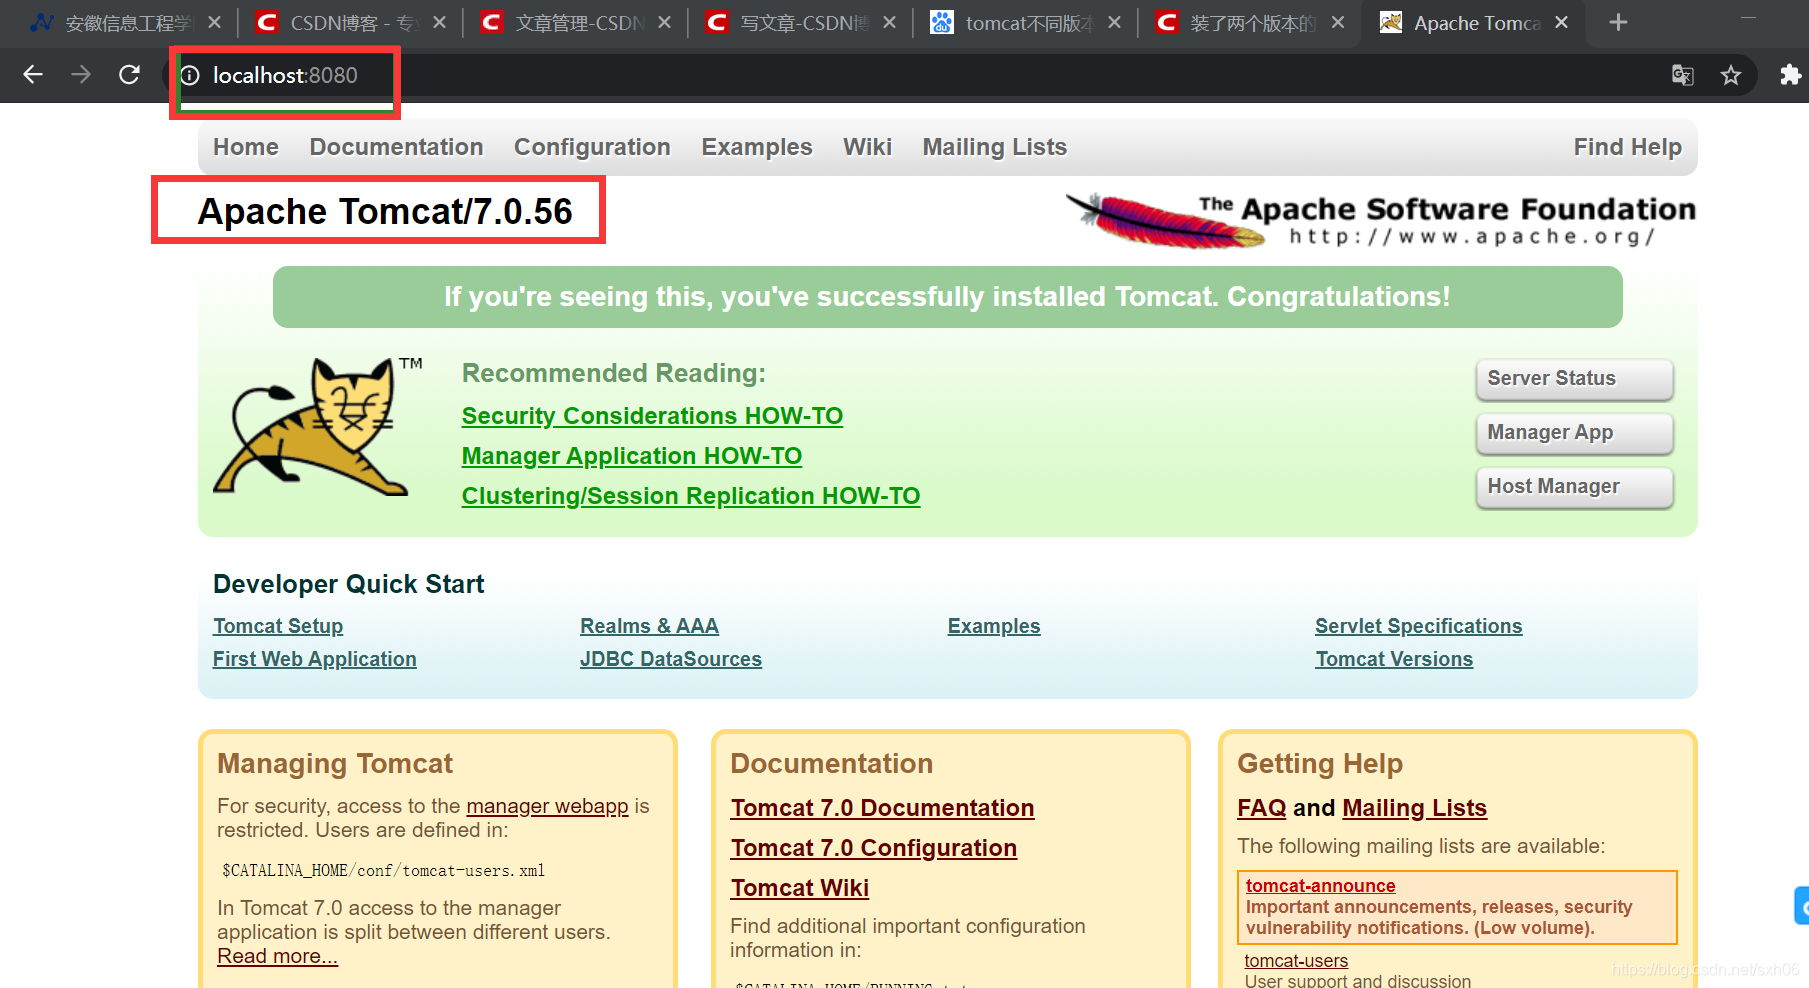1809x988 pixels.
Task: Open the tomcat-announce mailing list link
Action: pos(1320,886)
